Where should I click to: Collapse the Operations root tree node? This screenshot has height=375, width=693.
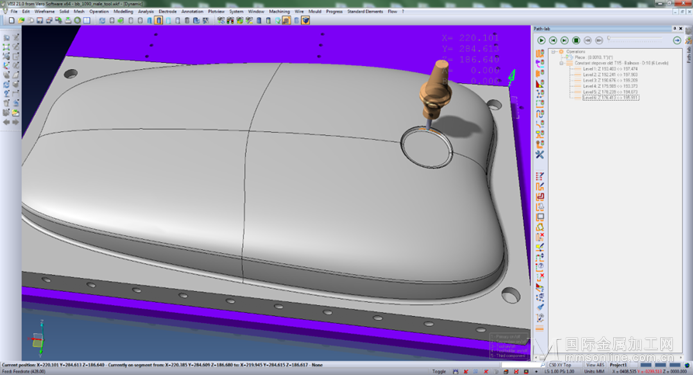pyautogui.click(x=553, y=52)
